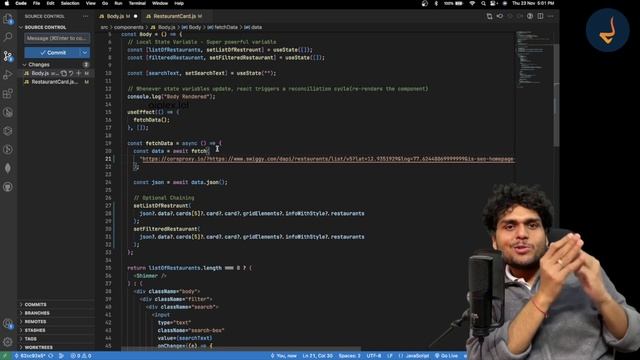Image resolution: width=640 pixels, height=360 pixels.
Task: Open the View menu
Action: pyautogui.click(x=91, y=3)
